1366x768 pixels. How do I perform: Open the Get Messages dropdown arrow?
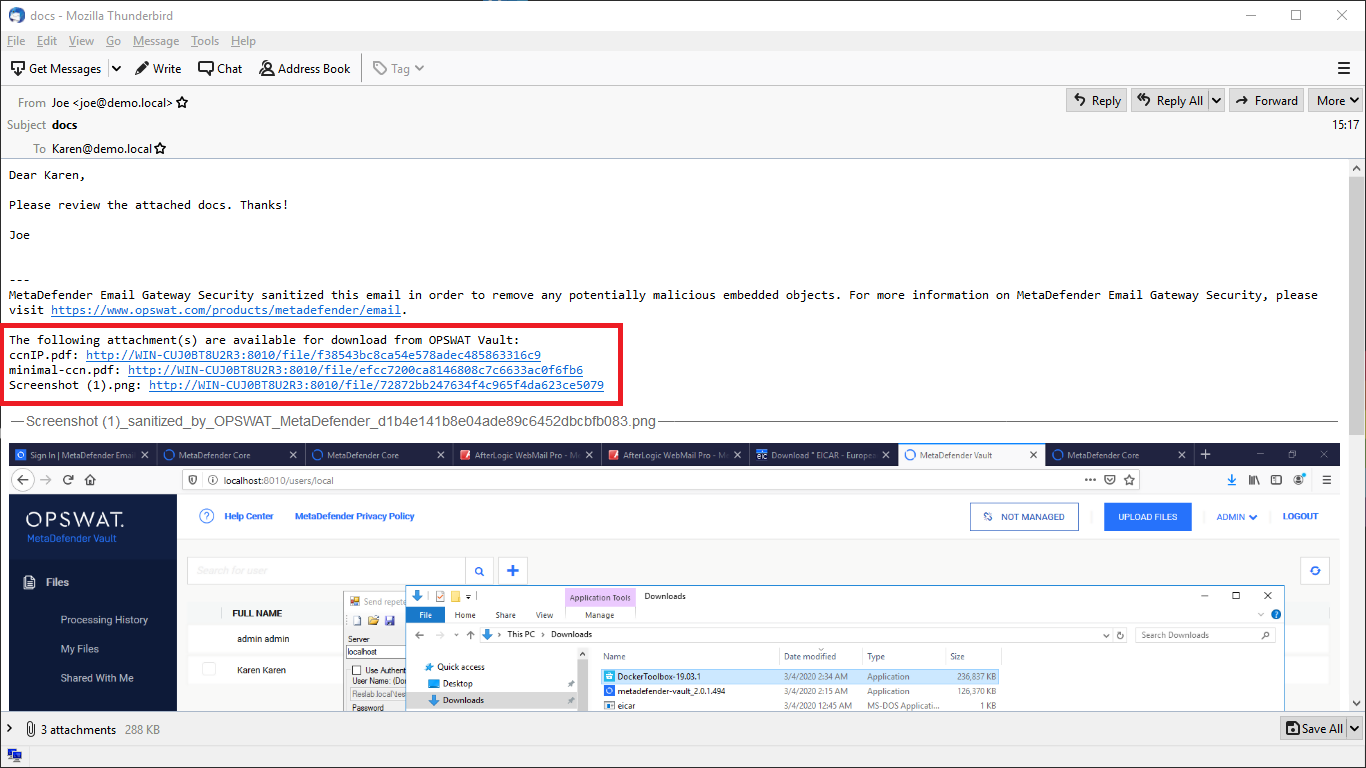(116, 69)
